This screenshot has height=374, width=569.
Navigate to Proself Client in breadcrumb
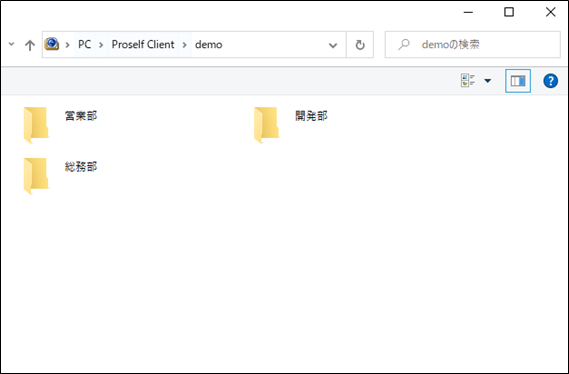[143, 44]
